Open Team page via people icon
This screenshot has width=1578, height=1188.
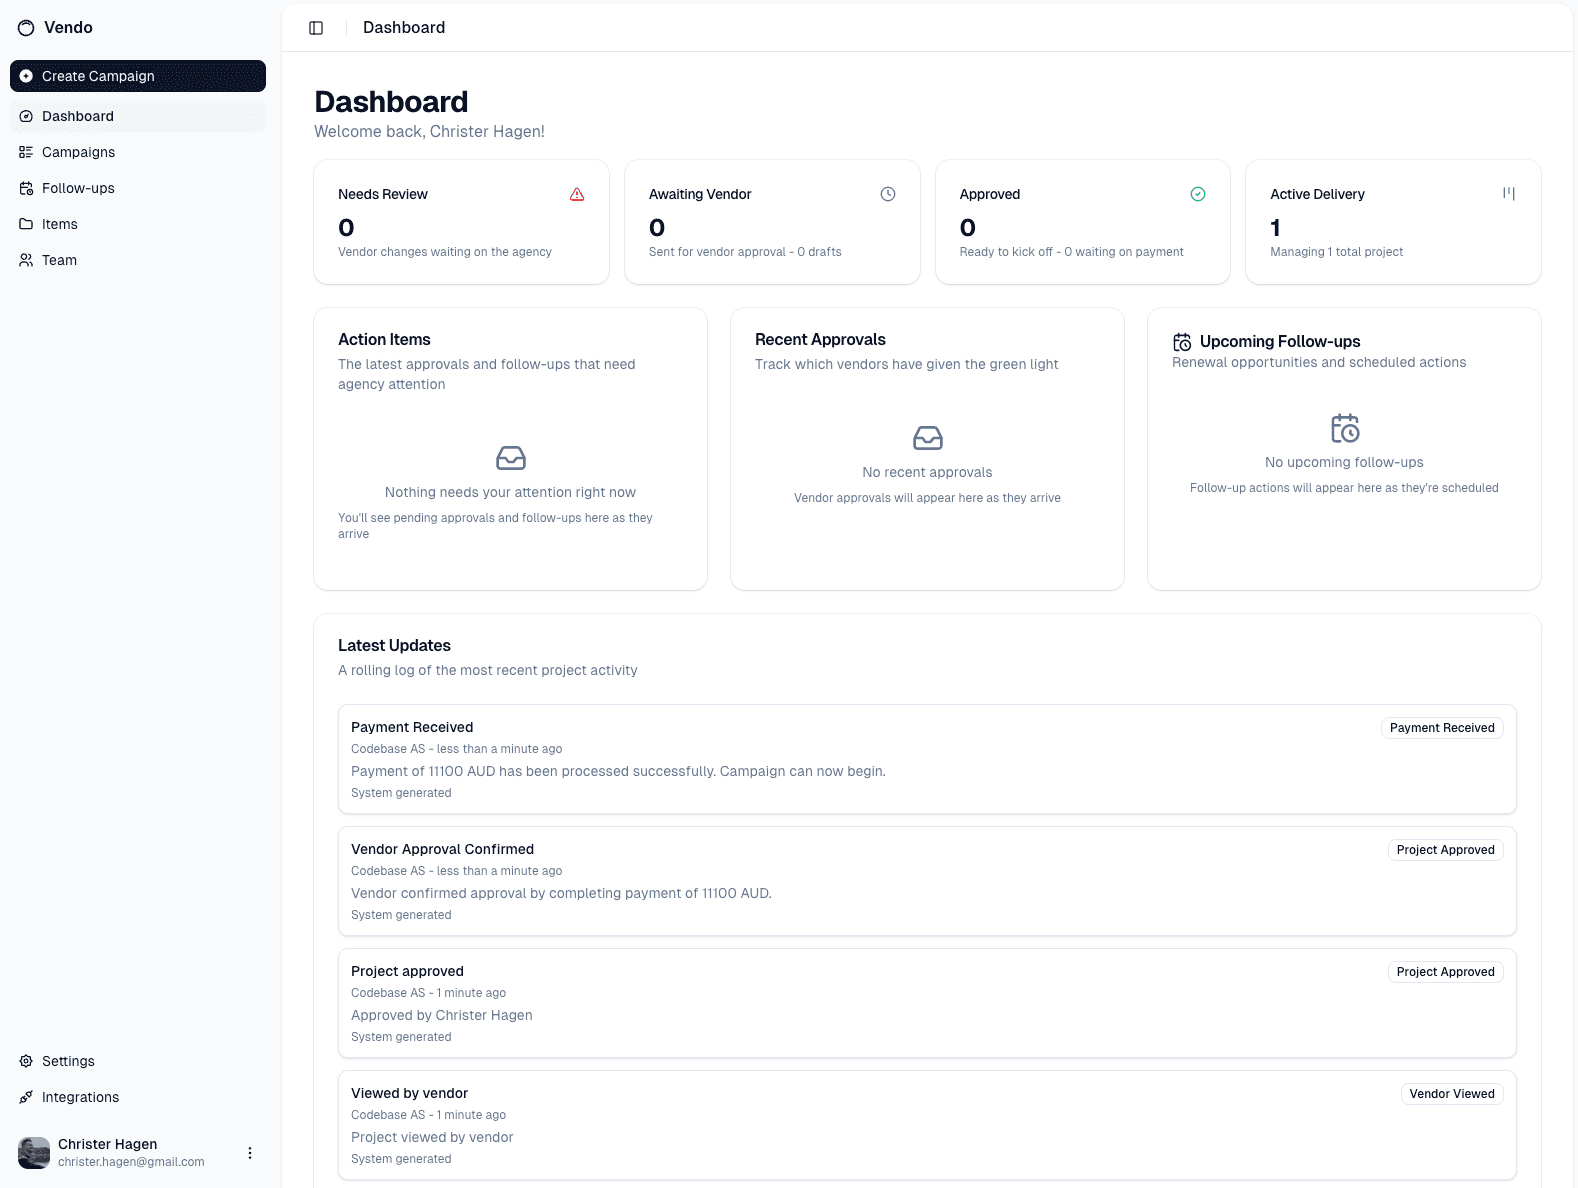[26, 260]
